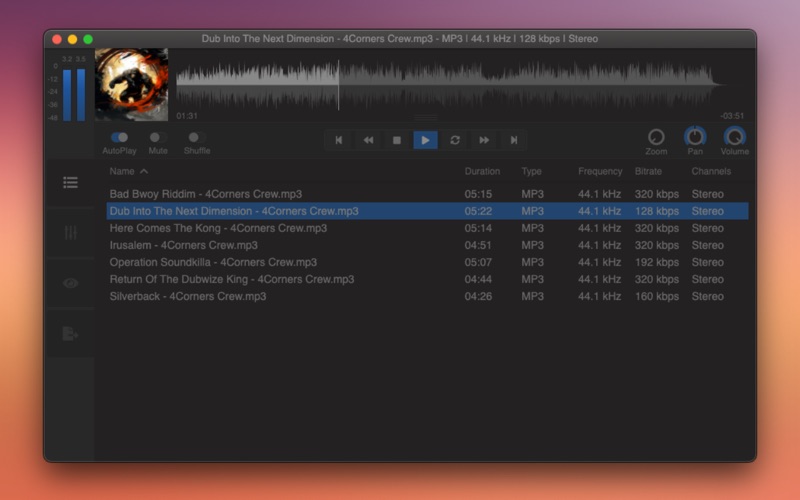
Task: Sort playlist by Type column
Action: (x=531, y=171)
